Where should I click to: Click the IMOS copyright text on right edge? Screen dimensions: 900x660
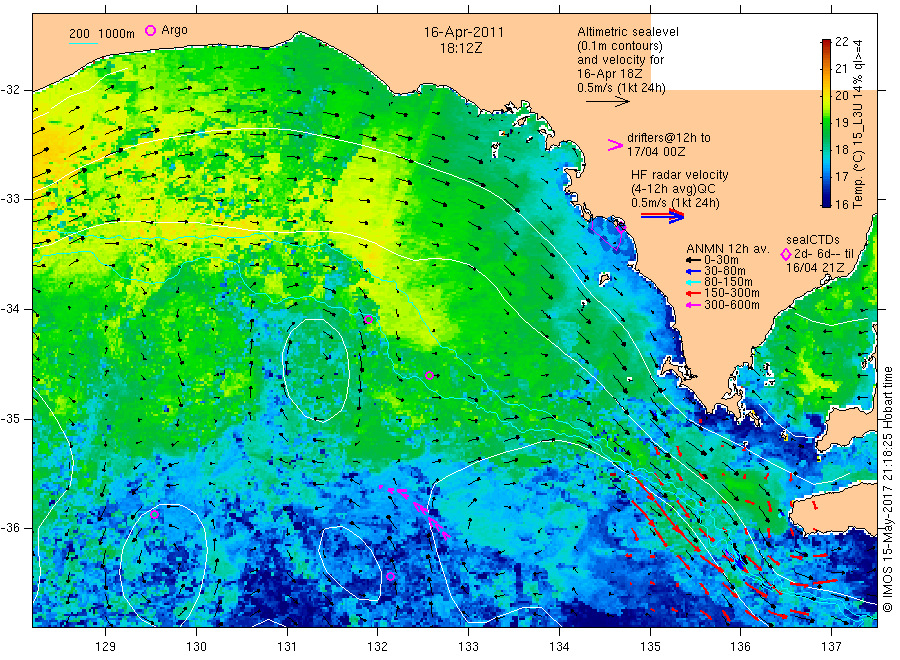(x=888, y=489)
